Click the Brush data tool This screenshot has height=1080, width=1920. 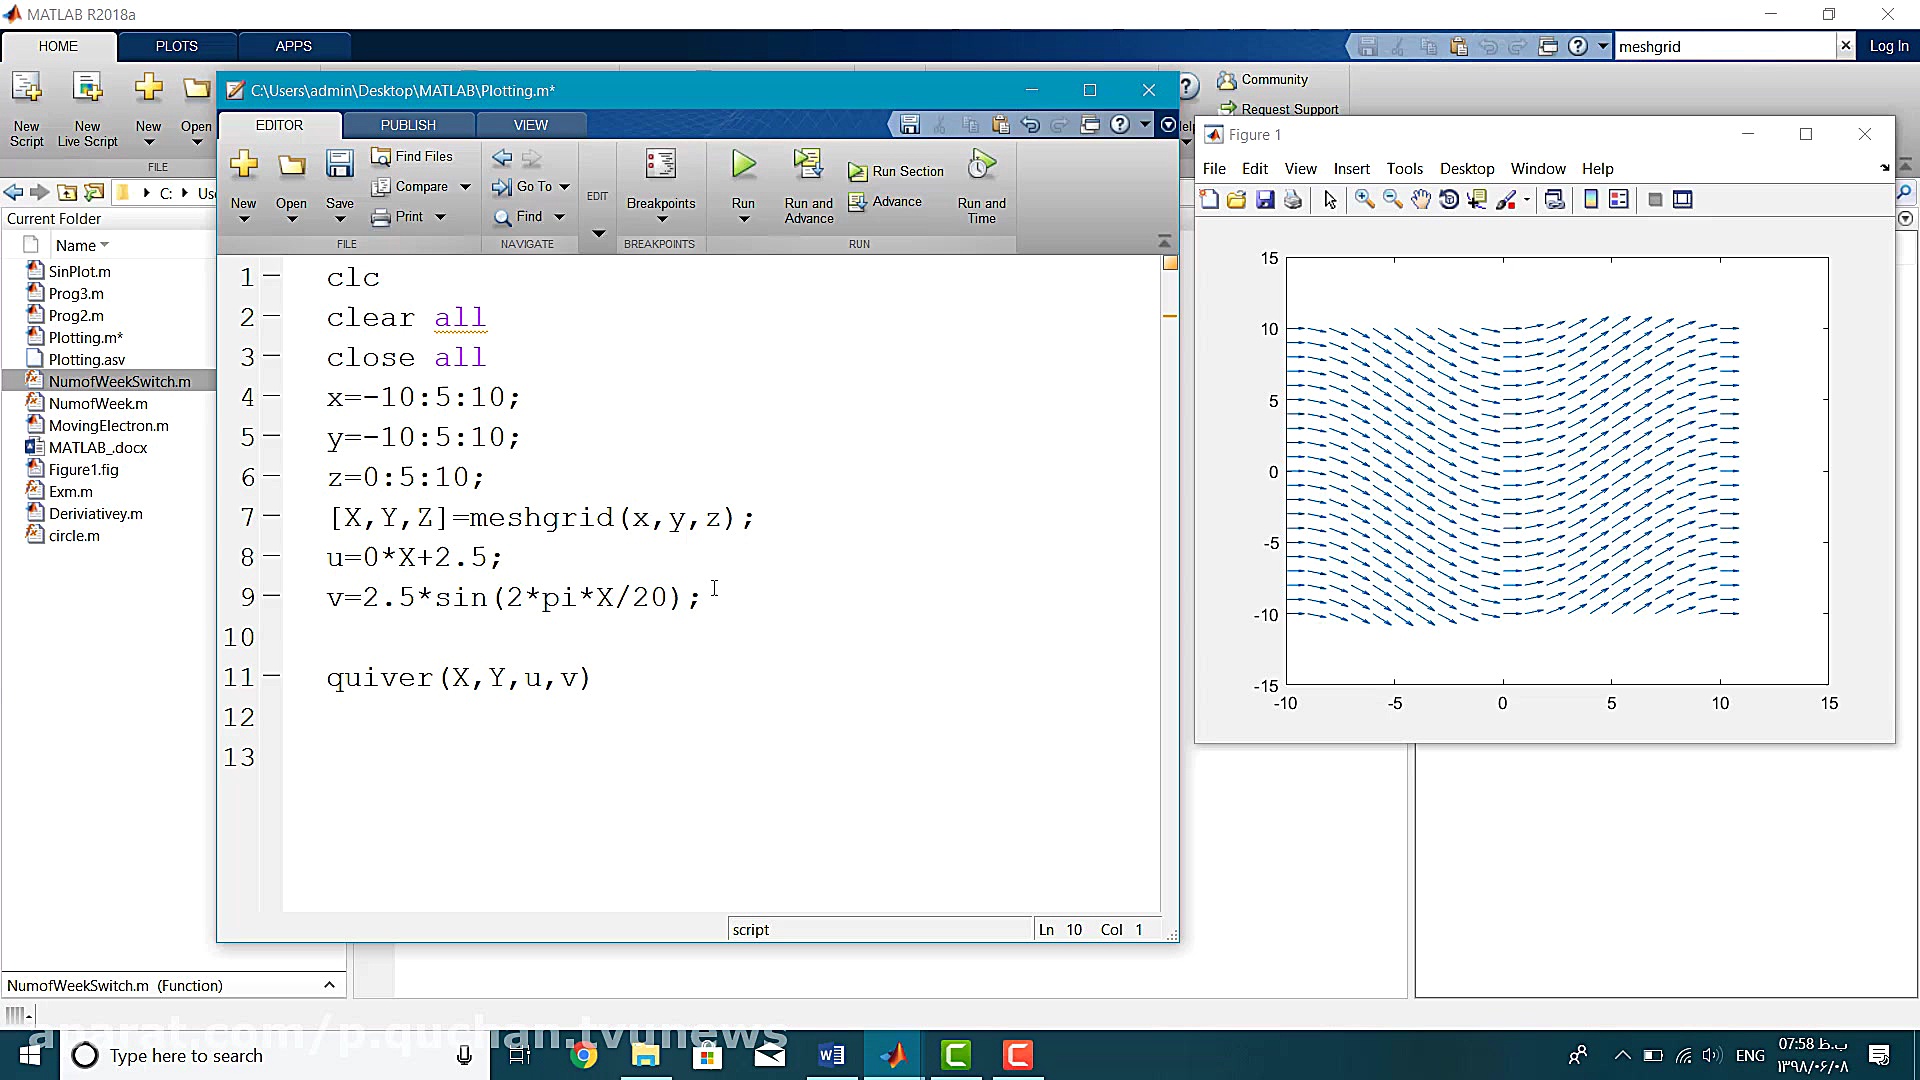(x=1506, y=200)
